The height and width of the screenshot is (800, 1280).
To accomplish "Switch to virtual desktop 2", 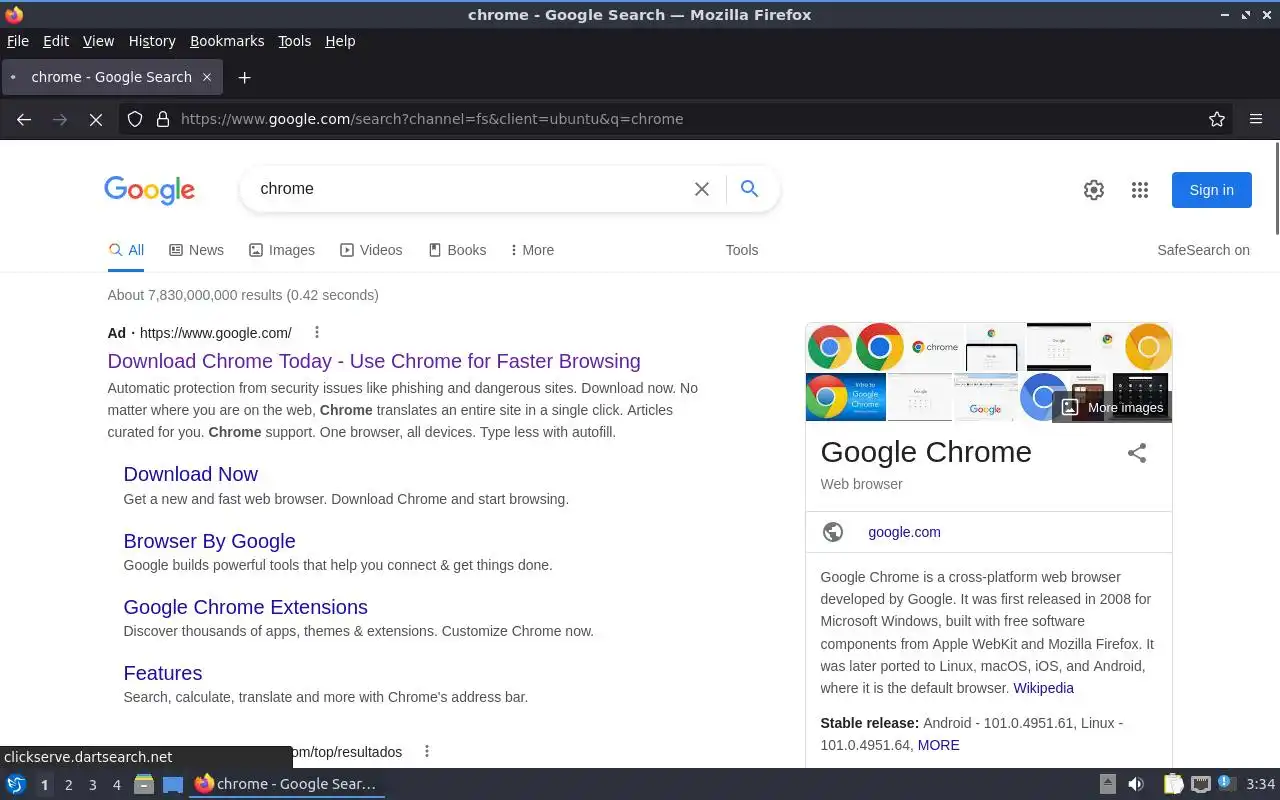I will tap(68, 785).
